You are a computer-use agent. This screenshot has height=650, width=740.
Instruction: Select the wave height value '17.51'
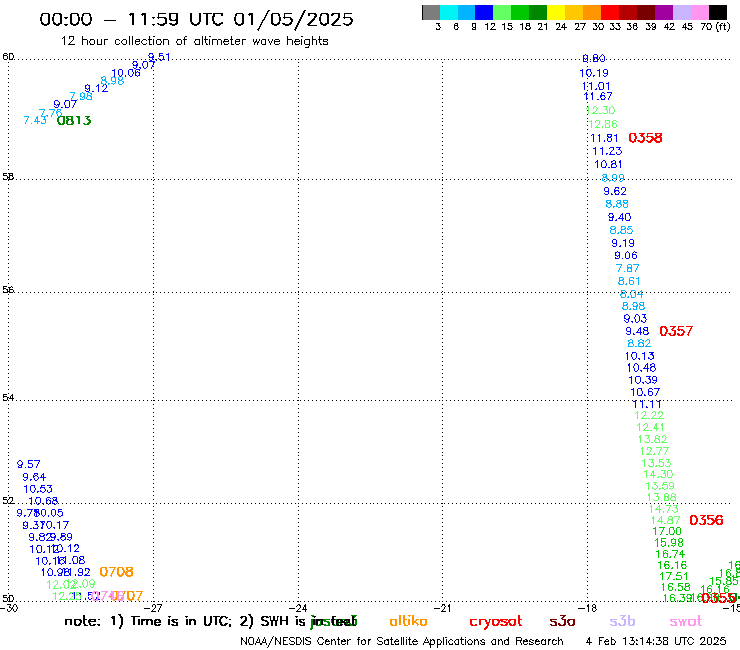(x=673, y=576)
